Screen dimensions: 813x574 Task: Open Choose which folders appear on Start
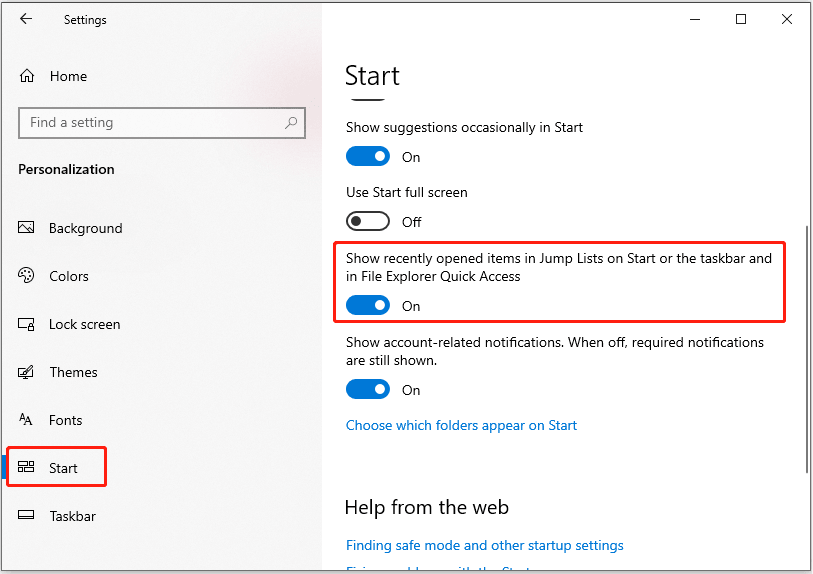(x=461, y=426)
